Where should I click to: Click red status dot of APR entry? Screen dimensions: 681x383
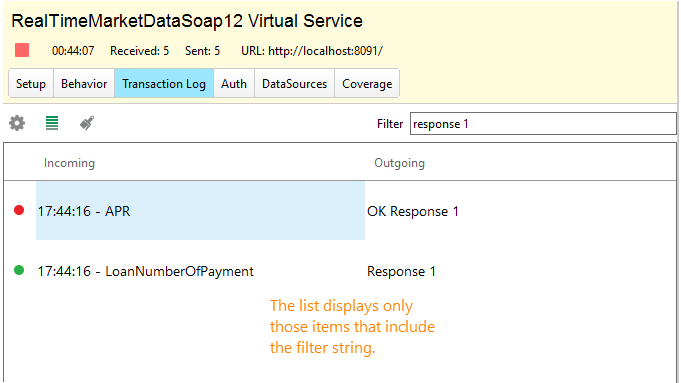19,210
